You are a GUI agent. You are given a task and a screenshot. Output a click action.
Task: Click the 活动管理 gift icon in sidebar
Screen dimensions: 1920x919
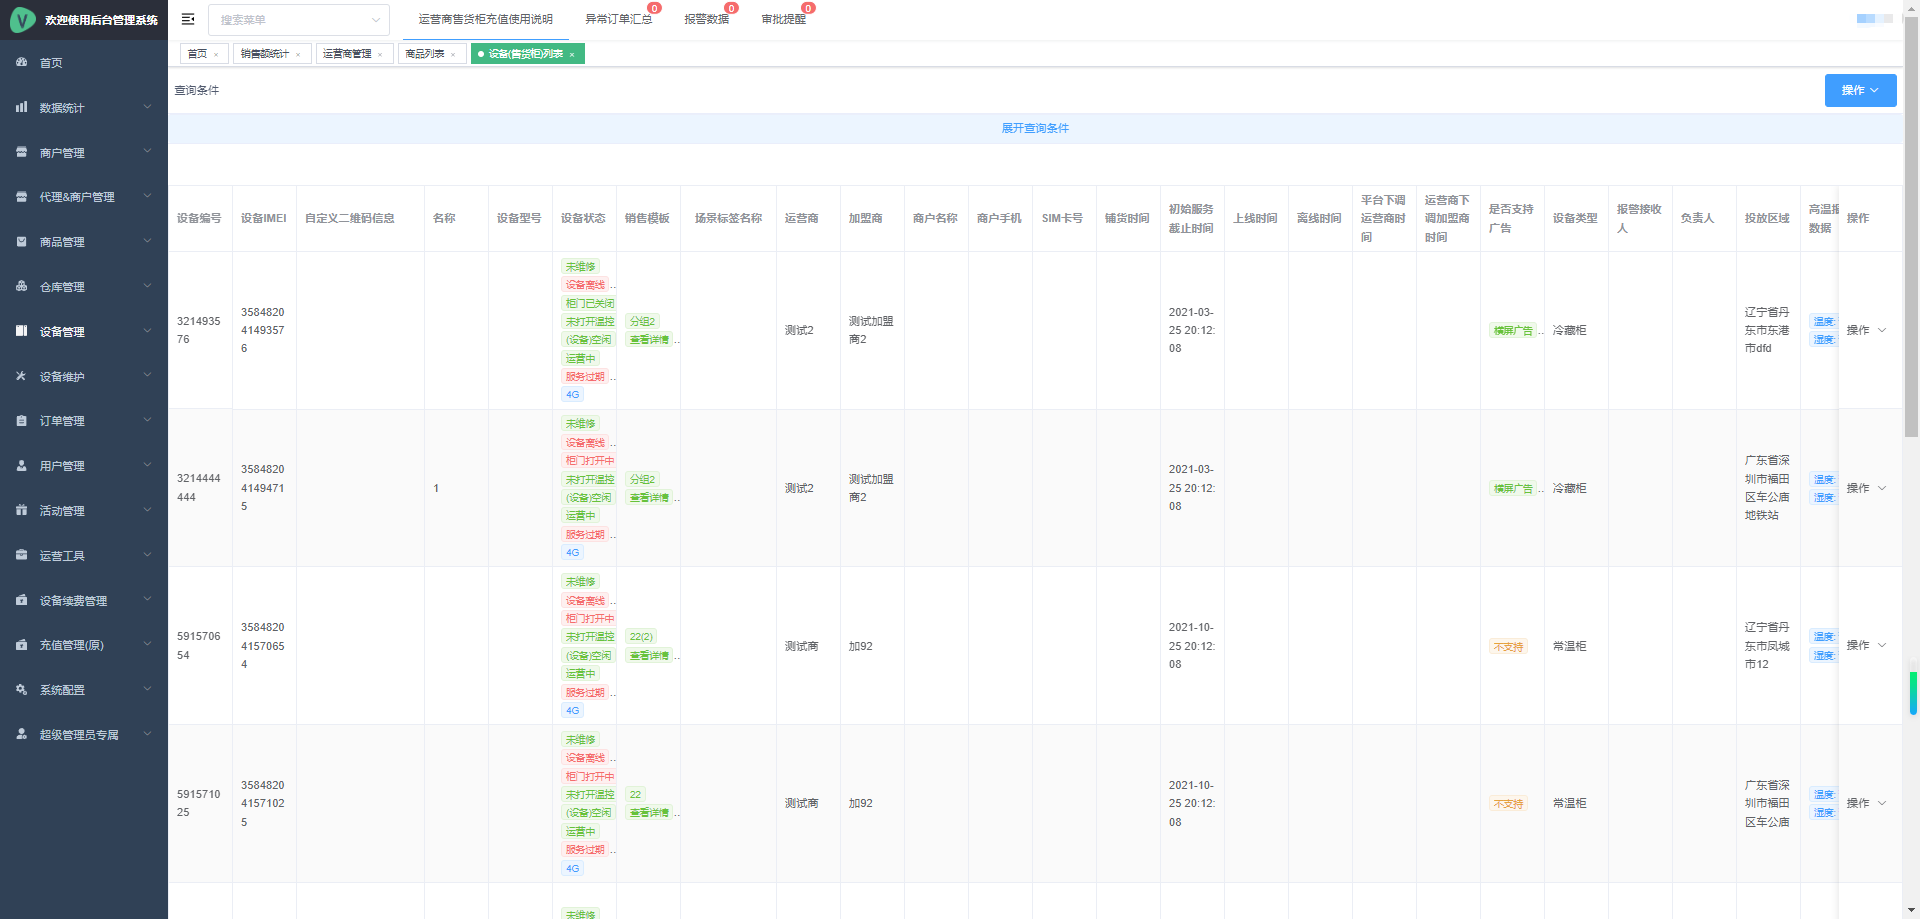pyautogui.click(x=22, y=510)
